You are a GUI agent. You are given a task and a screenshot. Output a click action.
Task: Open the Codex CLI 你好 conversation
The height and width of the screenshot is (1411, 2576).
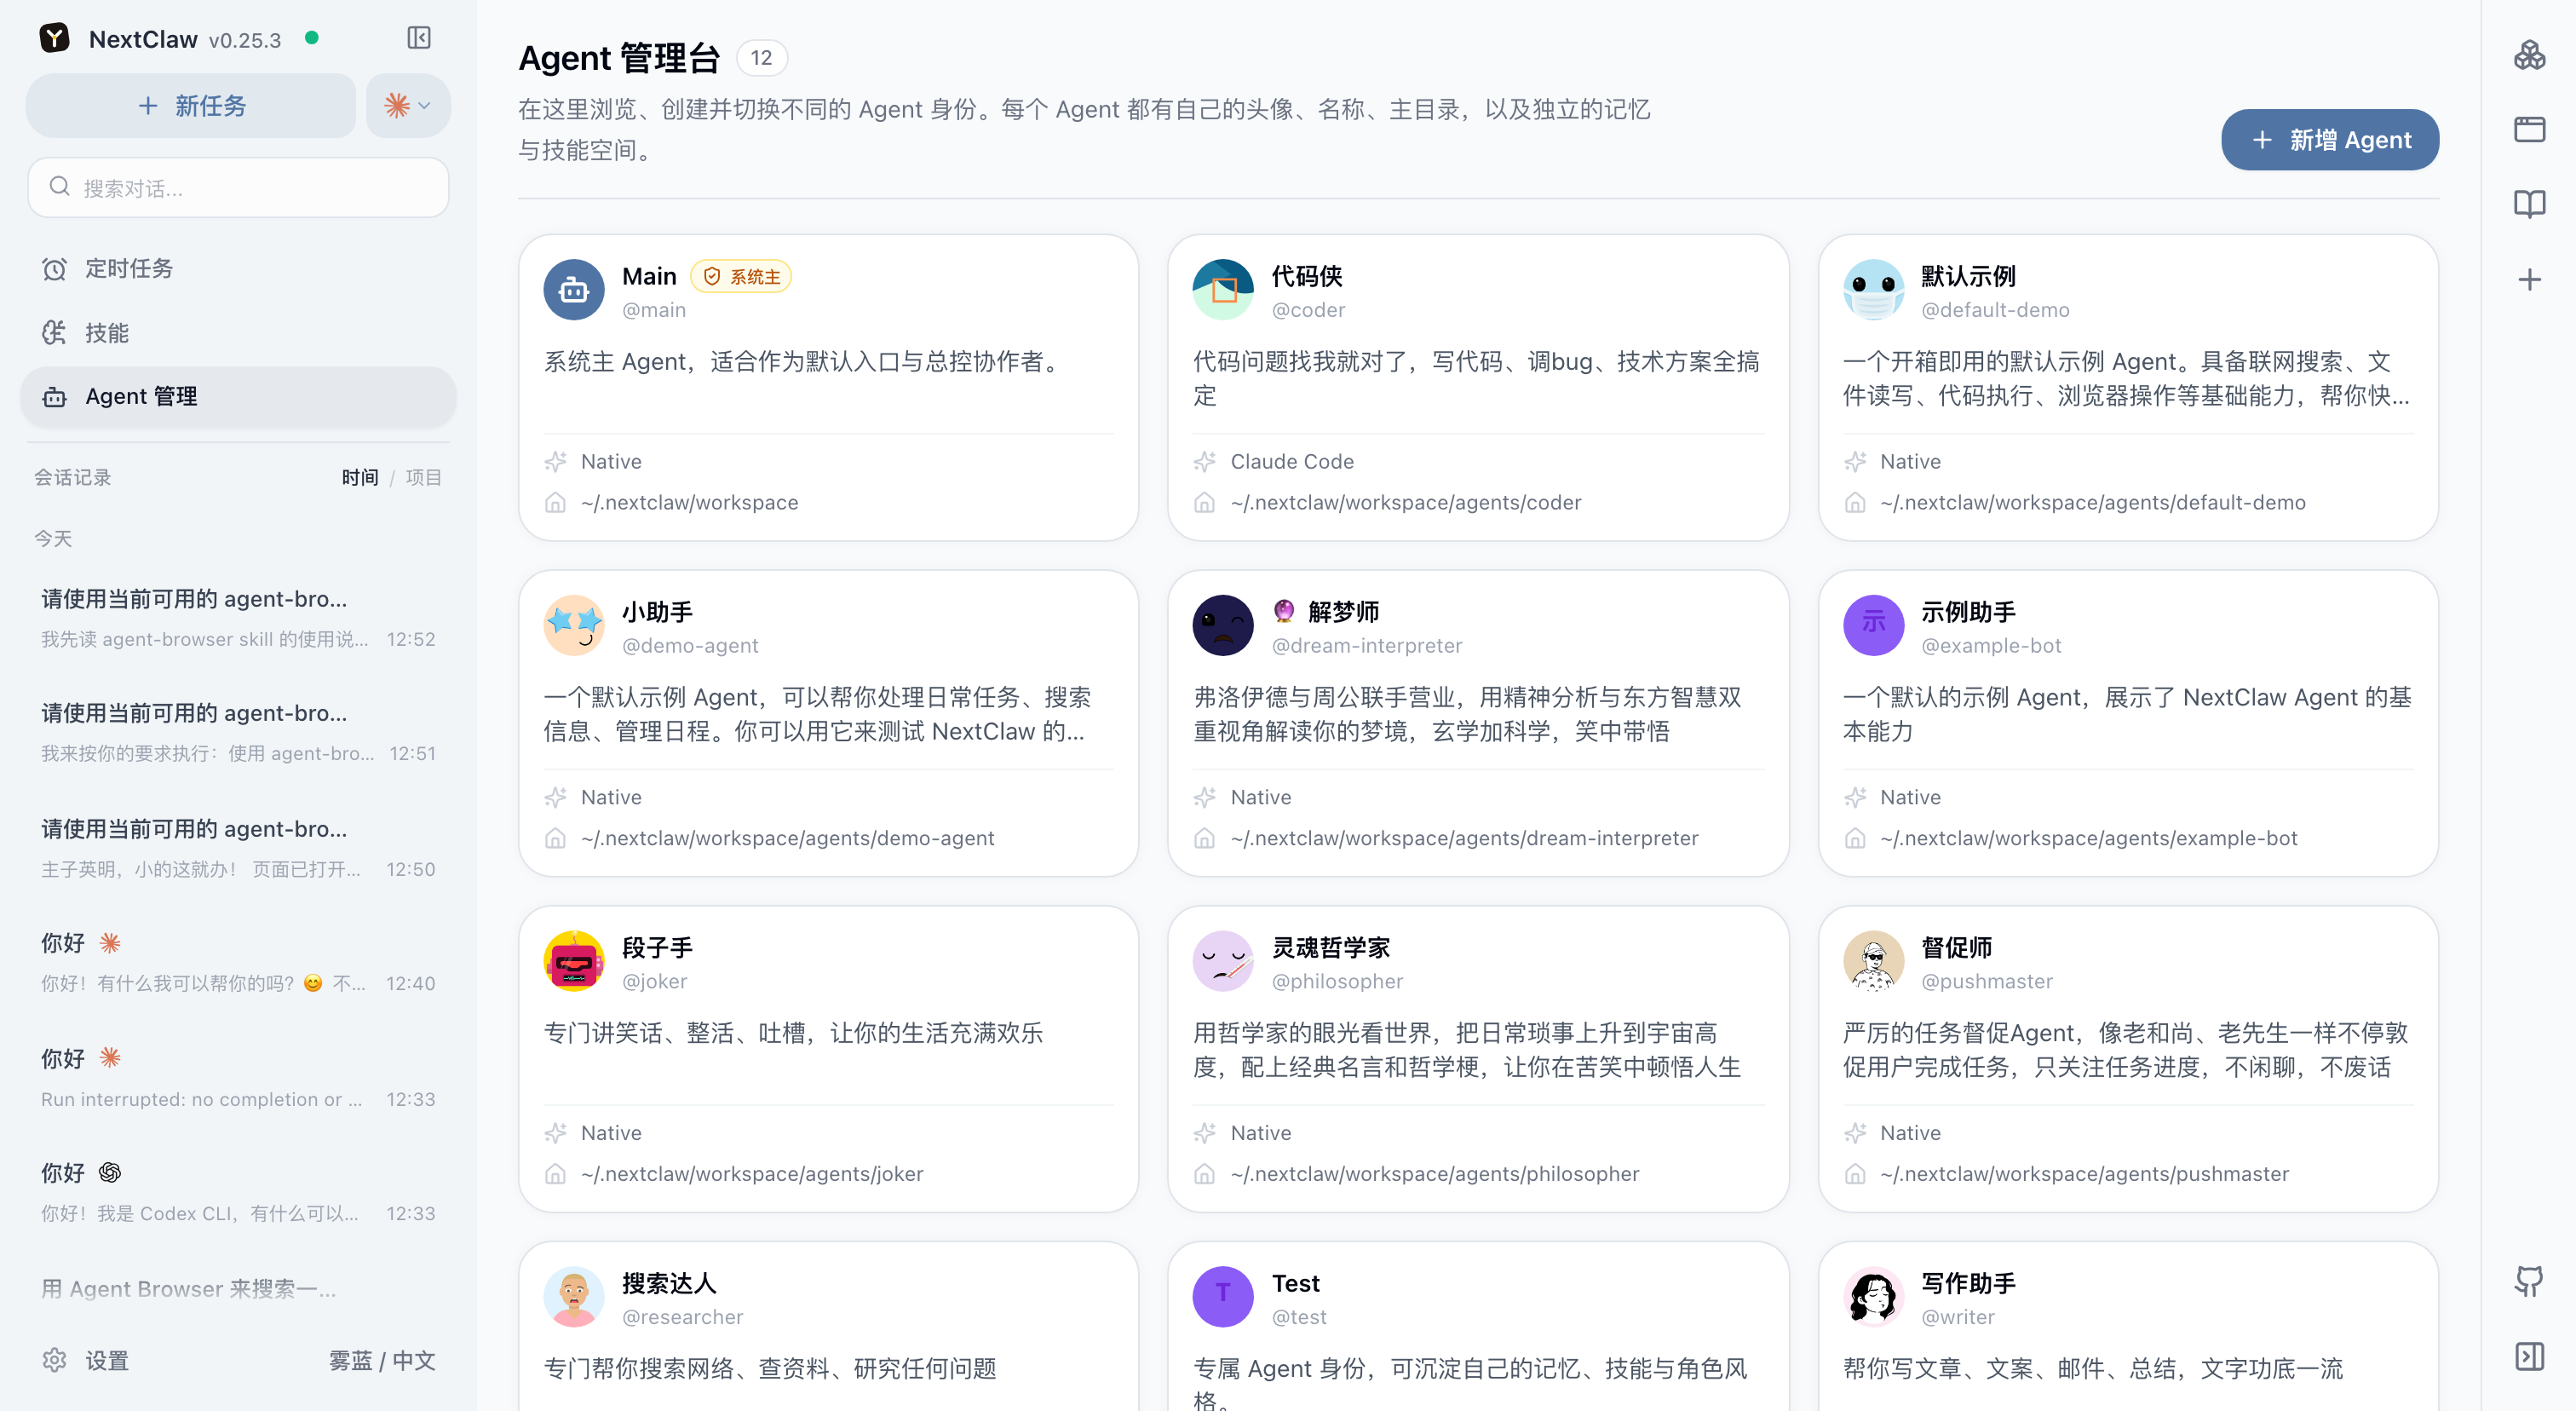pyautogui.click(x=238, y=1192)
